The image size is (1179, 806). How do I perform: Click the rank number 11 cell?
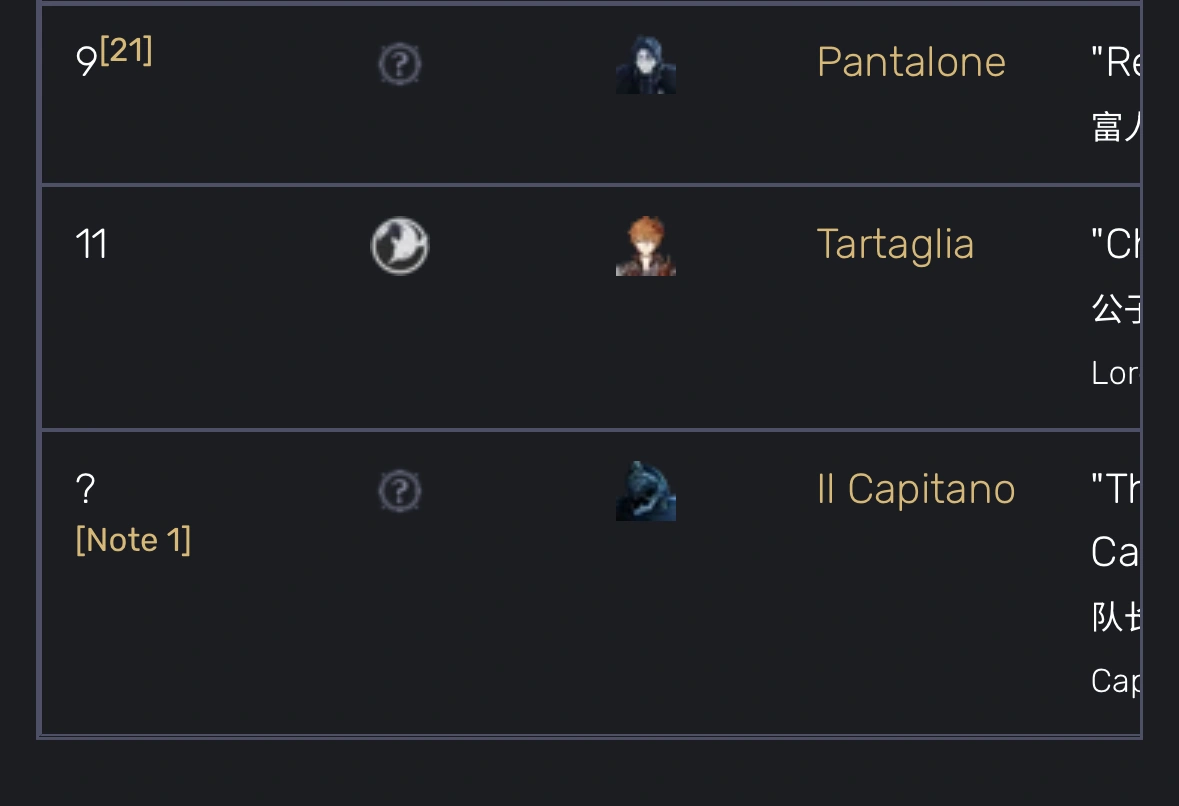[91, 244]
